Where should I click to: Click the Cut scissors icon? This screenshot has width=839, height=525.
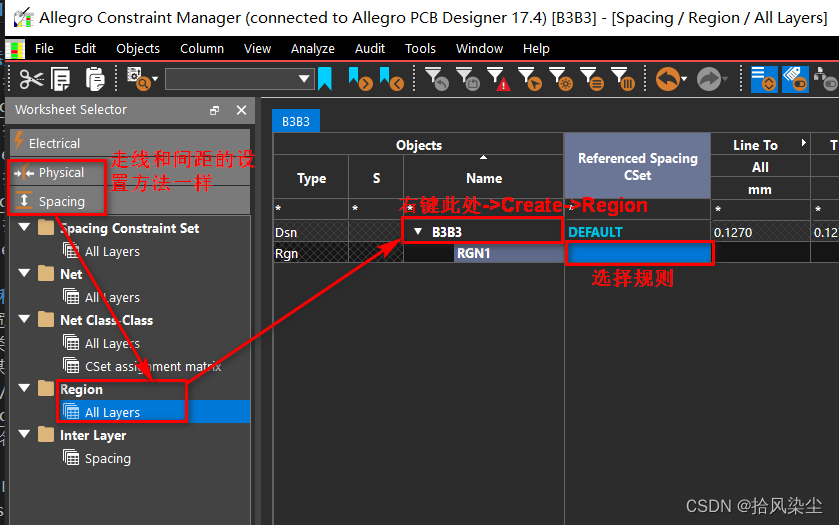[31, 80]
